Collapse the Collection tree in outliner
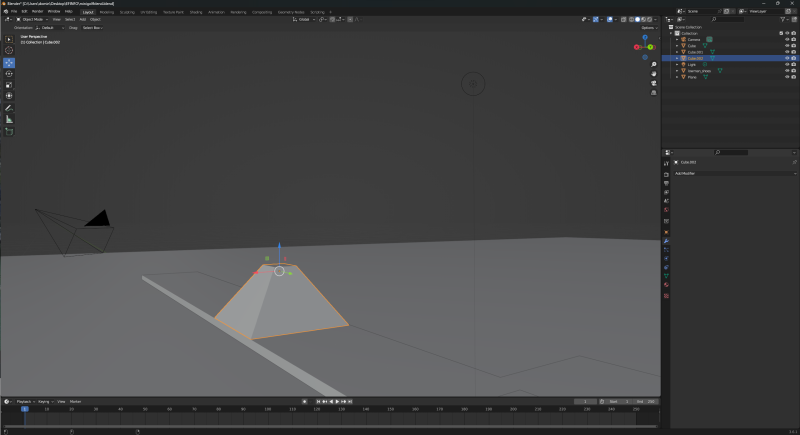Screen dimensions: 800x435 671,33
